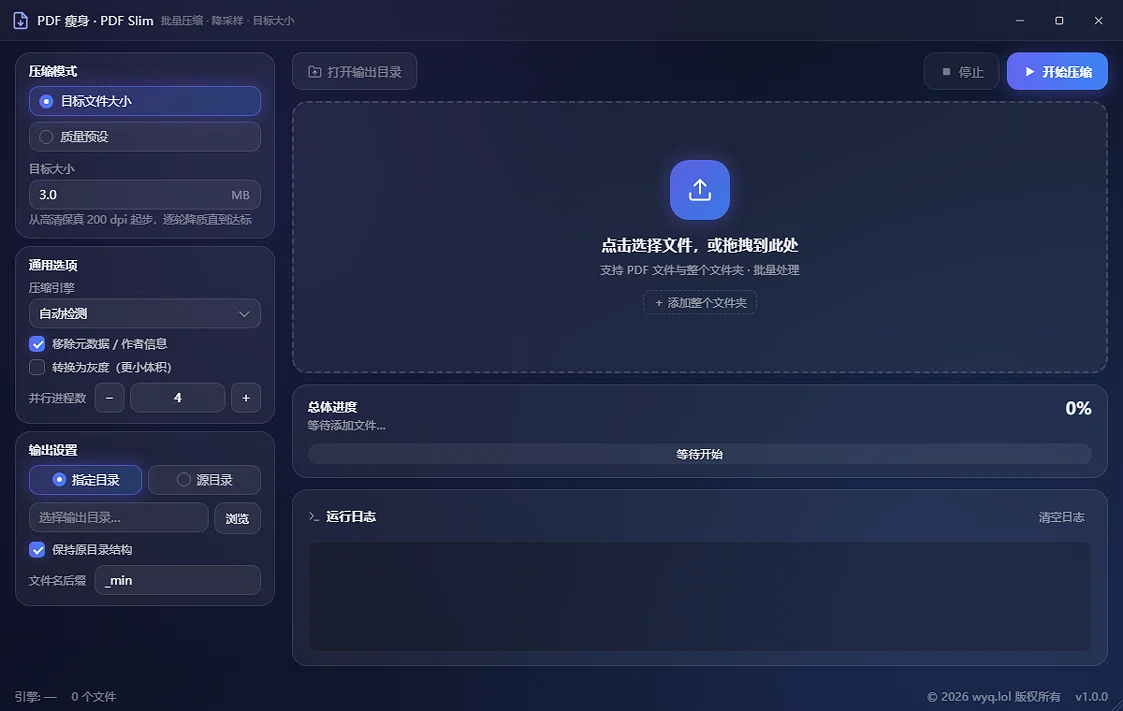Image resolution: width=1123 pixels, height=711 pixels.
Task: Click the MB unit label
Action: pyautogui.click(x=241, y=195)
